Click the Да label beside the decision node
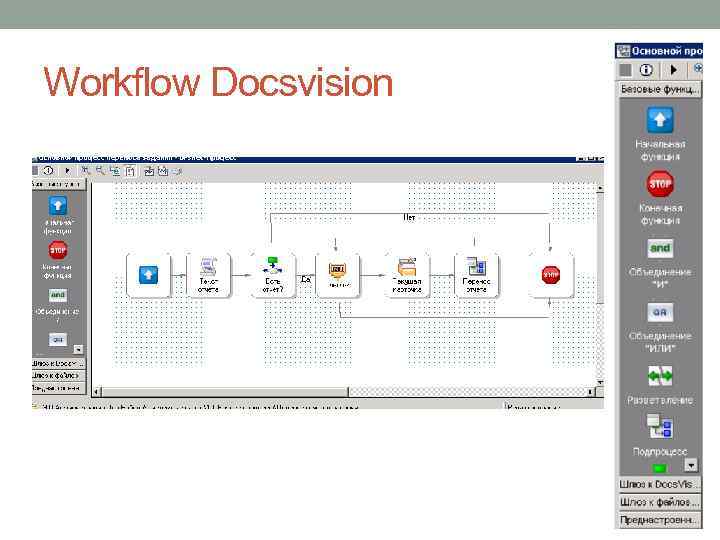This screenshot has width=720, height=540. [306, 279]
